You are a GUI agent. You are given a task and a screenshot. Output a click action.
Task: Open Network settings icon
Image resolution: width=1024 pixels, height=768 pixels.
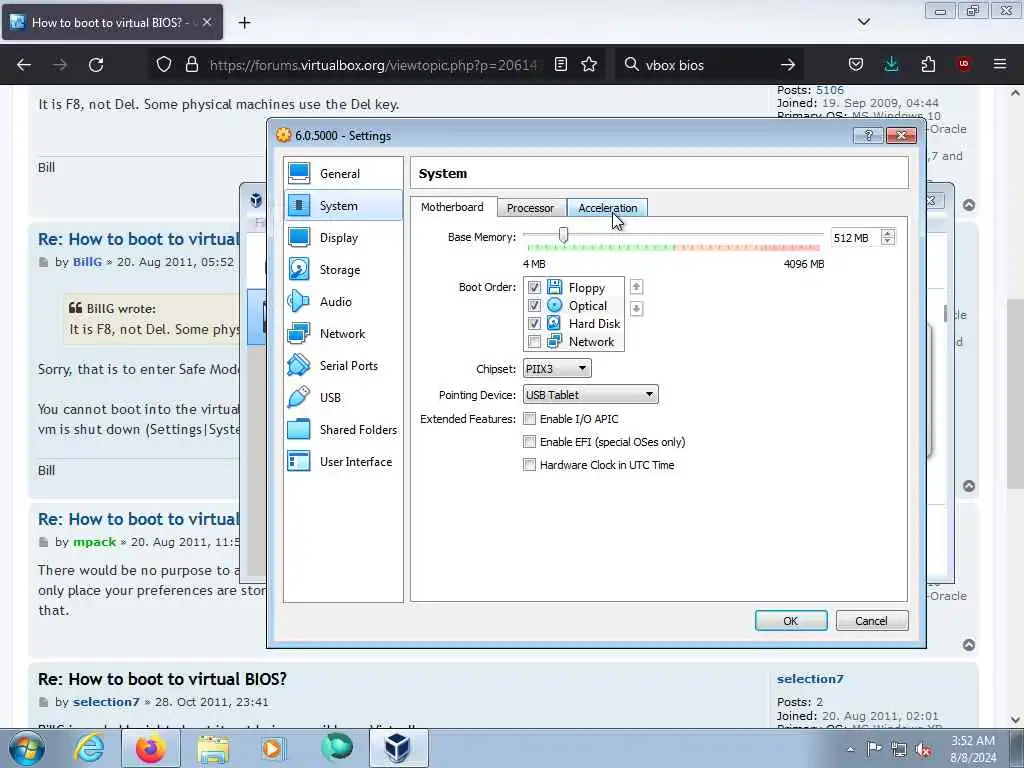pyautogui.click(x=299, y=333)
